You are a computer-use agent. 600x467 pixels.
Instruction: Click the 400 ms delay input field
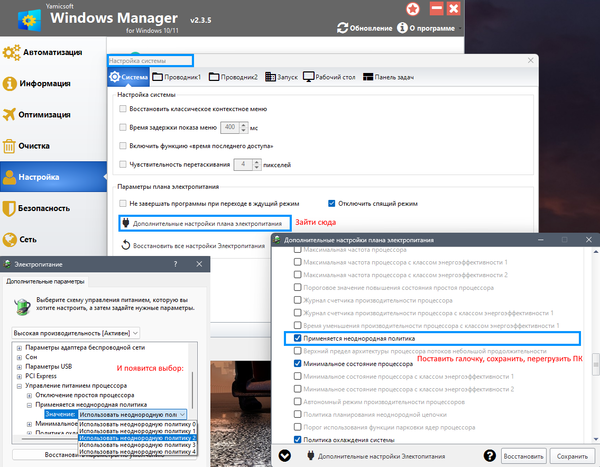pos(230,127)
